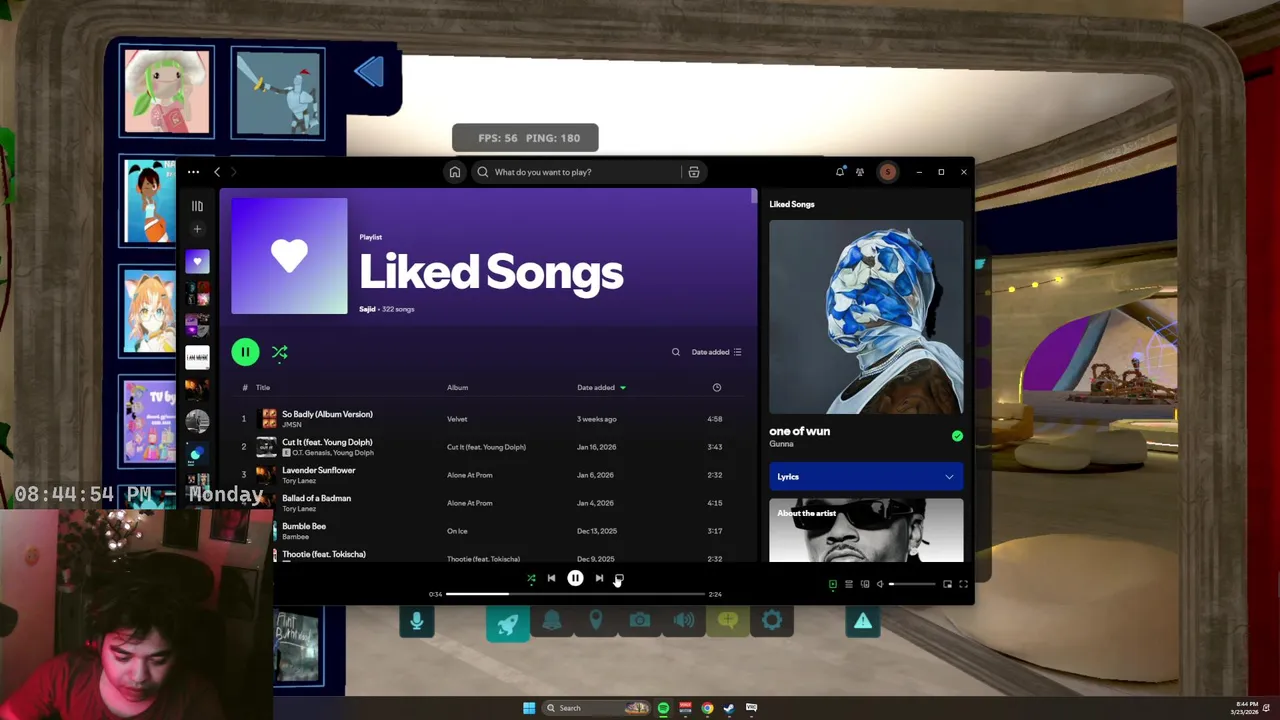Enter full screen player
This screenshot has width=1280, height=720.
pos(963,584)
